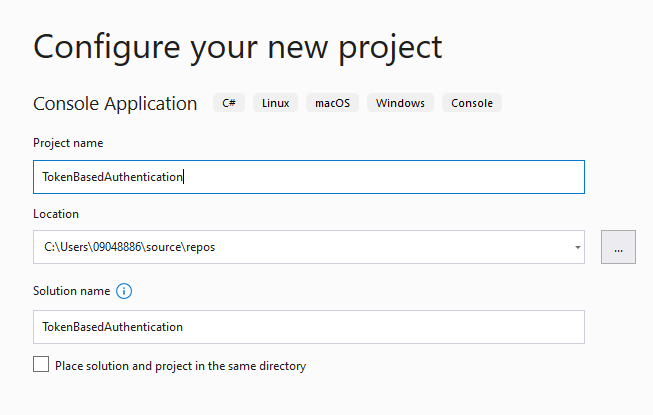653x415 pixels.
Task: Click the Solution name info icon
Action: 124,292
